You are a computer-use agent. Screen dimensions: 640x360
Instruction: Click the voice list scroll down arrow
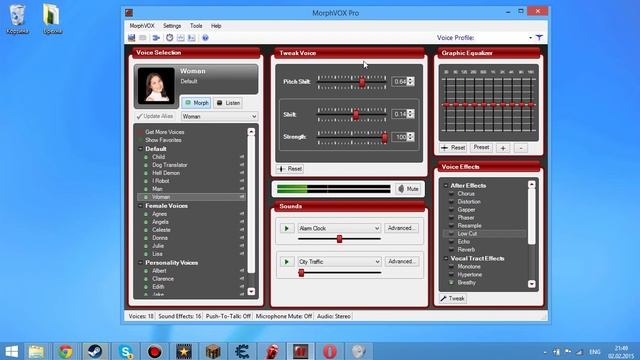point(251,291)
